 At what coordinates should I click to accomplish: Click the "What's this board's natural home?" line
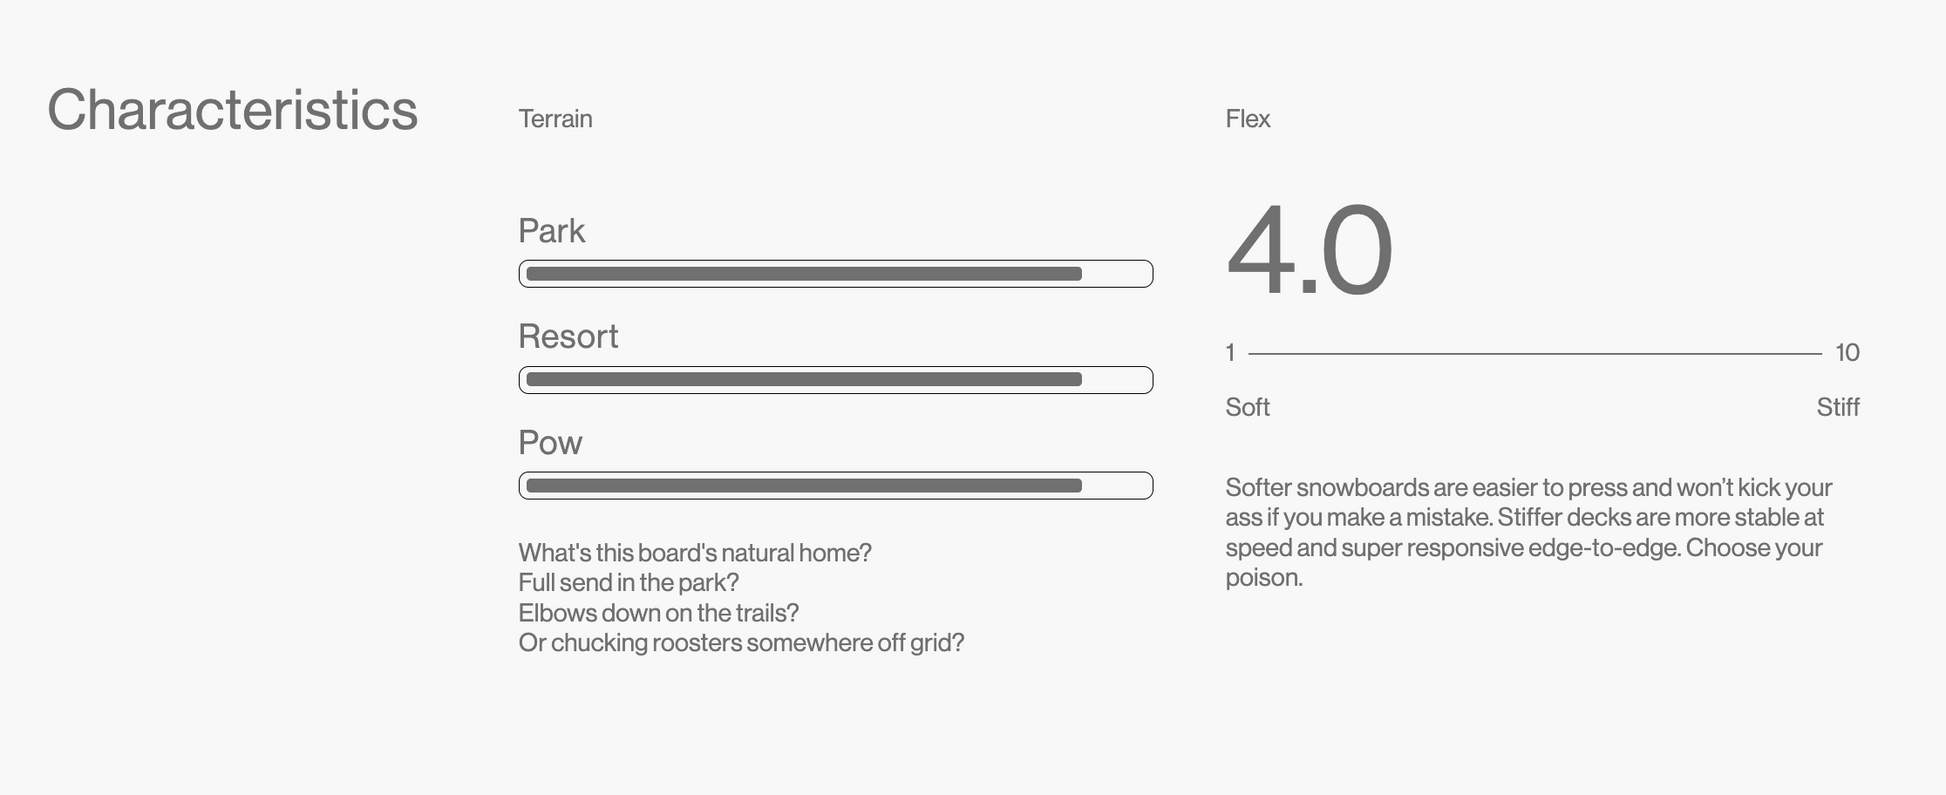coord(695,553)
